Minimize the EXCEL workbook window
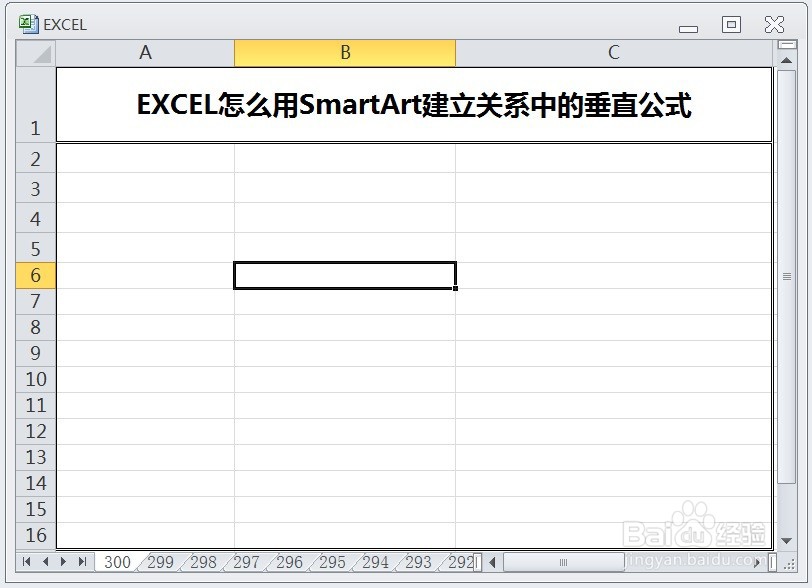 [688, 29]
